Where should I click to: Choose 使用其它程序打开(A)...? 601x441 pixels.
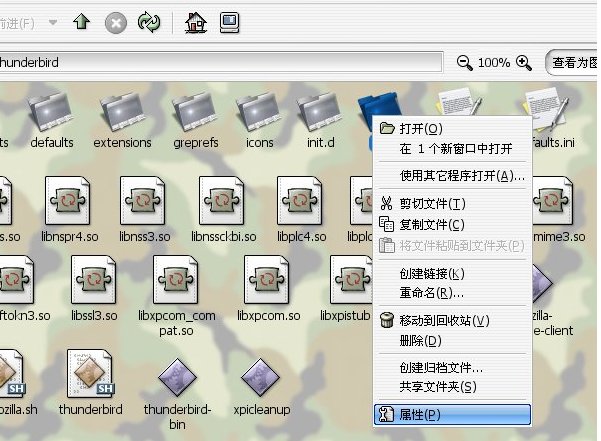[x=452, y=176]
